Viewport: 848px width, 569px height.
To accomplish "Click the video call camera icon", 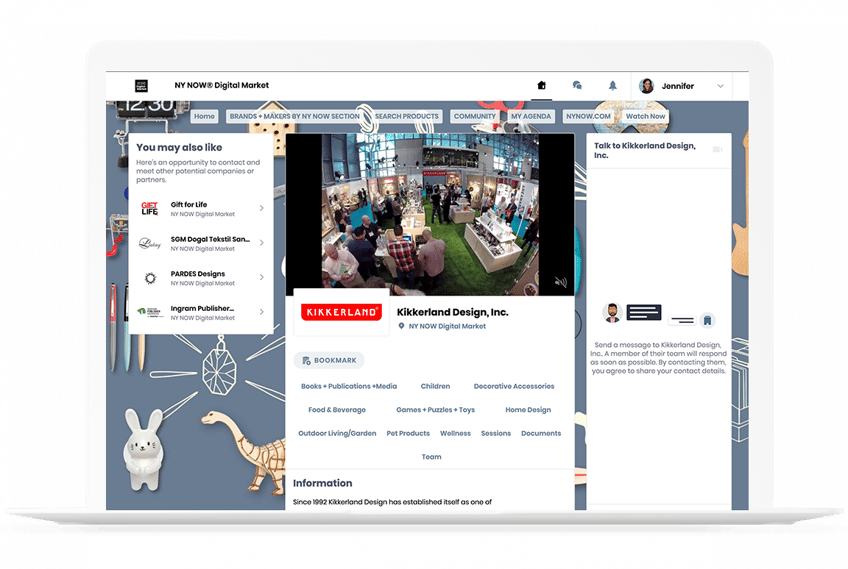I will (x=717, y=149).
